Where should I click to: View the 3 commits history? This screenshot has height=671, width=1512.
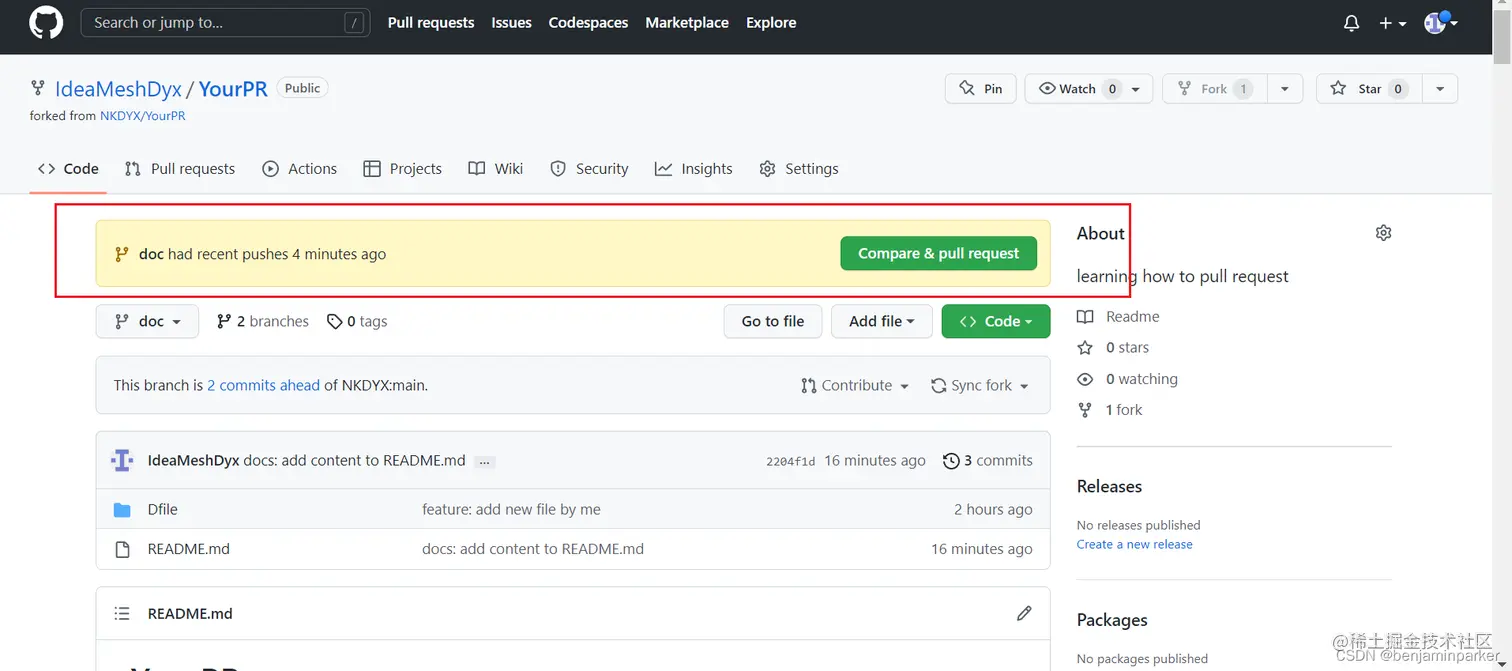pos(988,460)
